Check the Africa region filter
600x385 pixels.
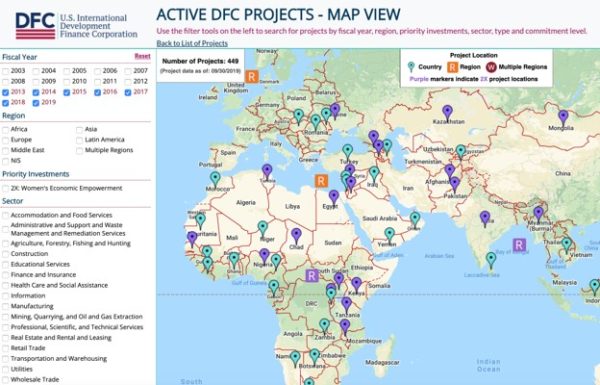(5, 130)
